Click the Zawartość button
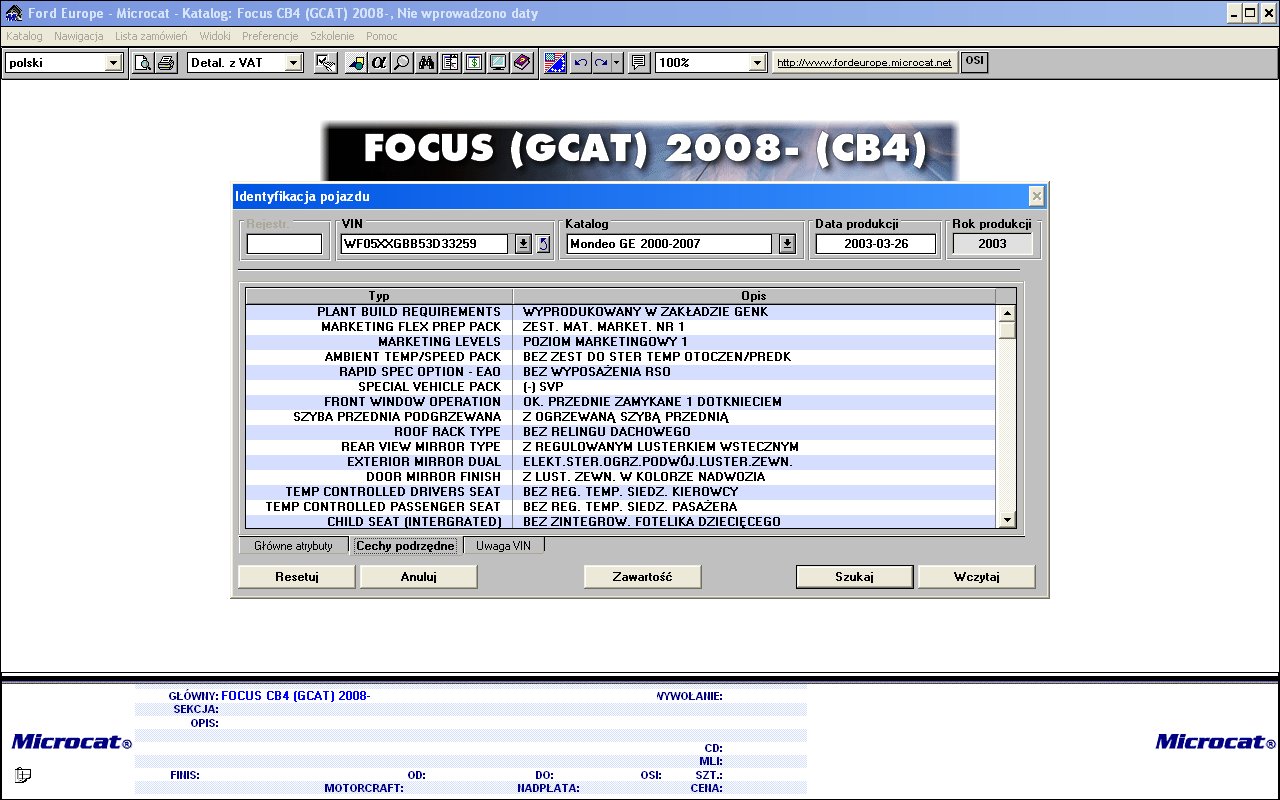 tap(643, 577)
